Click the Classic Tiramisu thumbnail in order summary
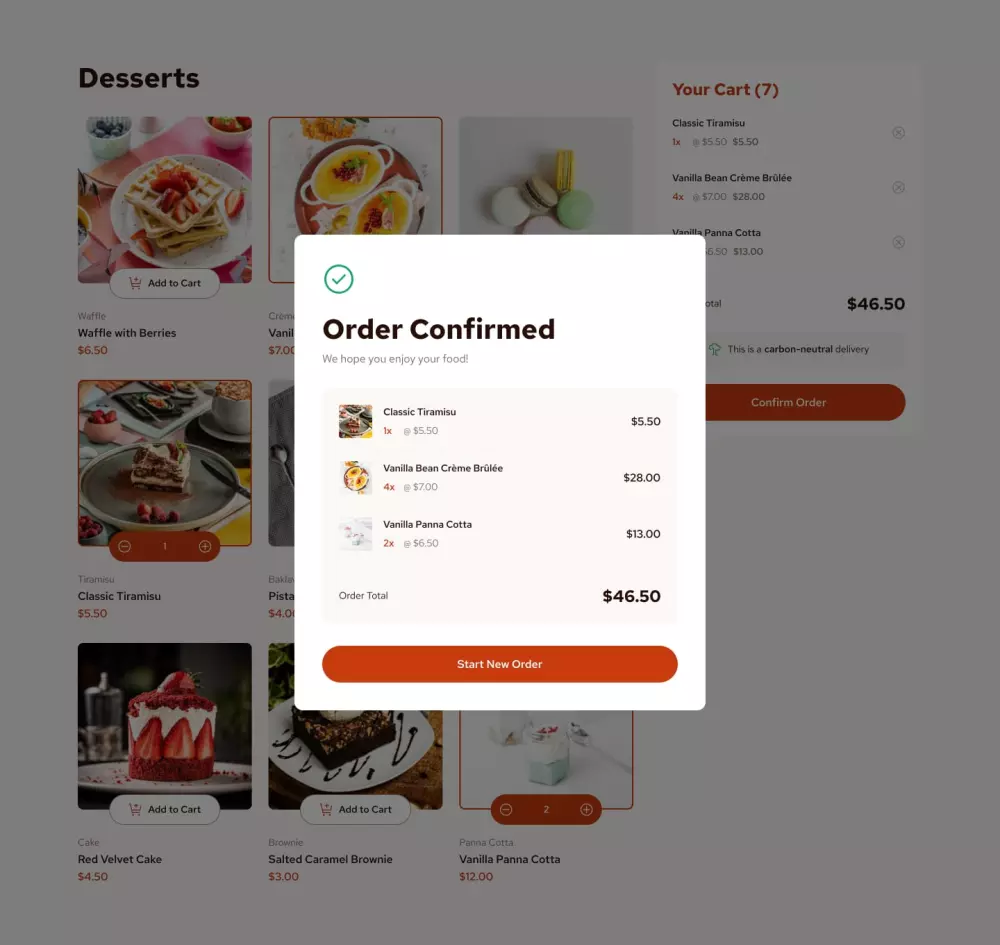 pos(355,421)
